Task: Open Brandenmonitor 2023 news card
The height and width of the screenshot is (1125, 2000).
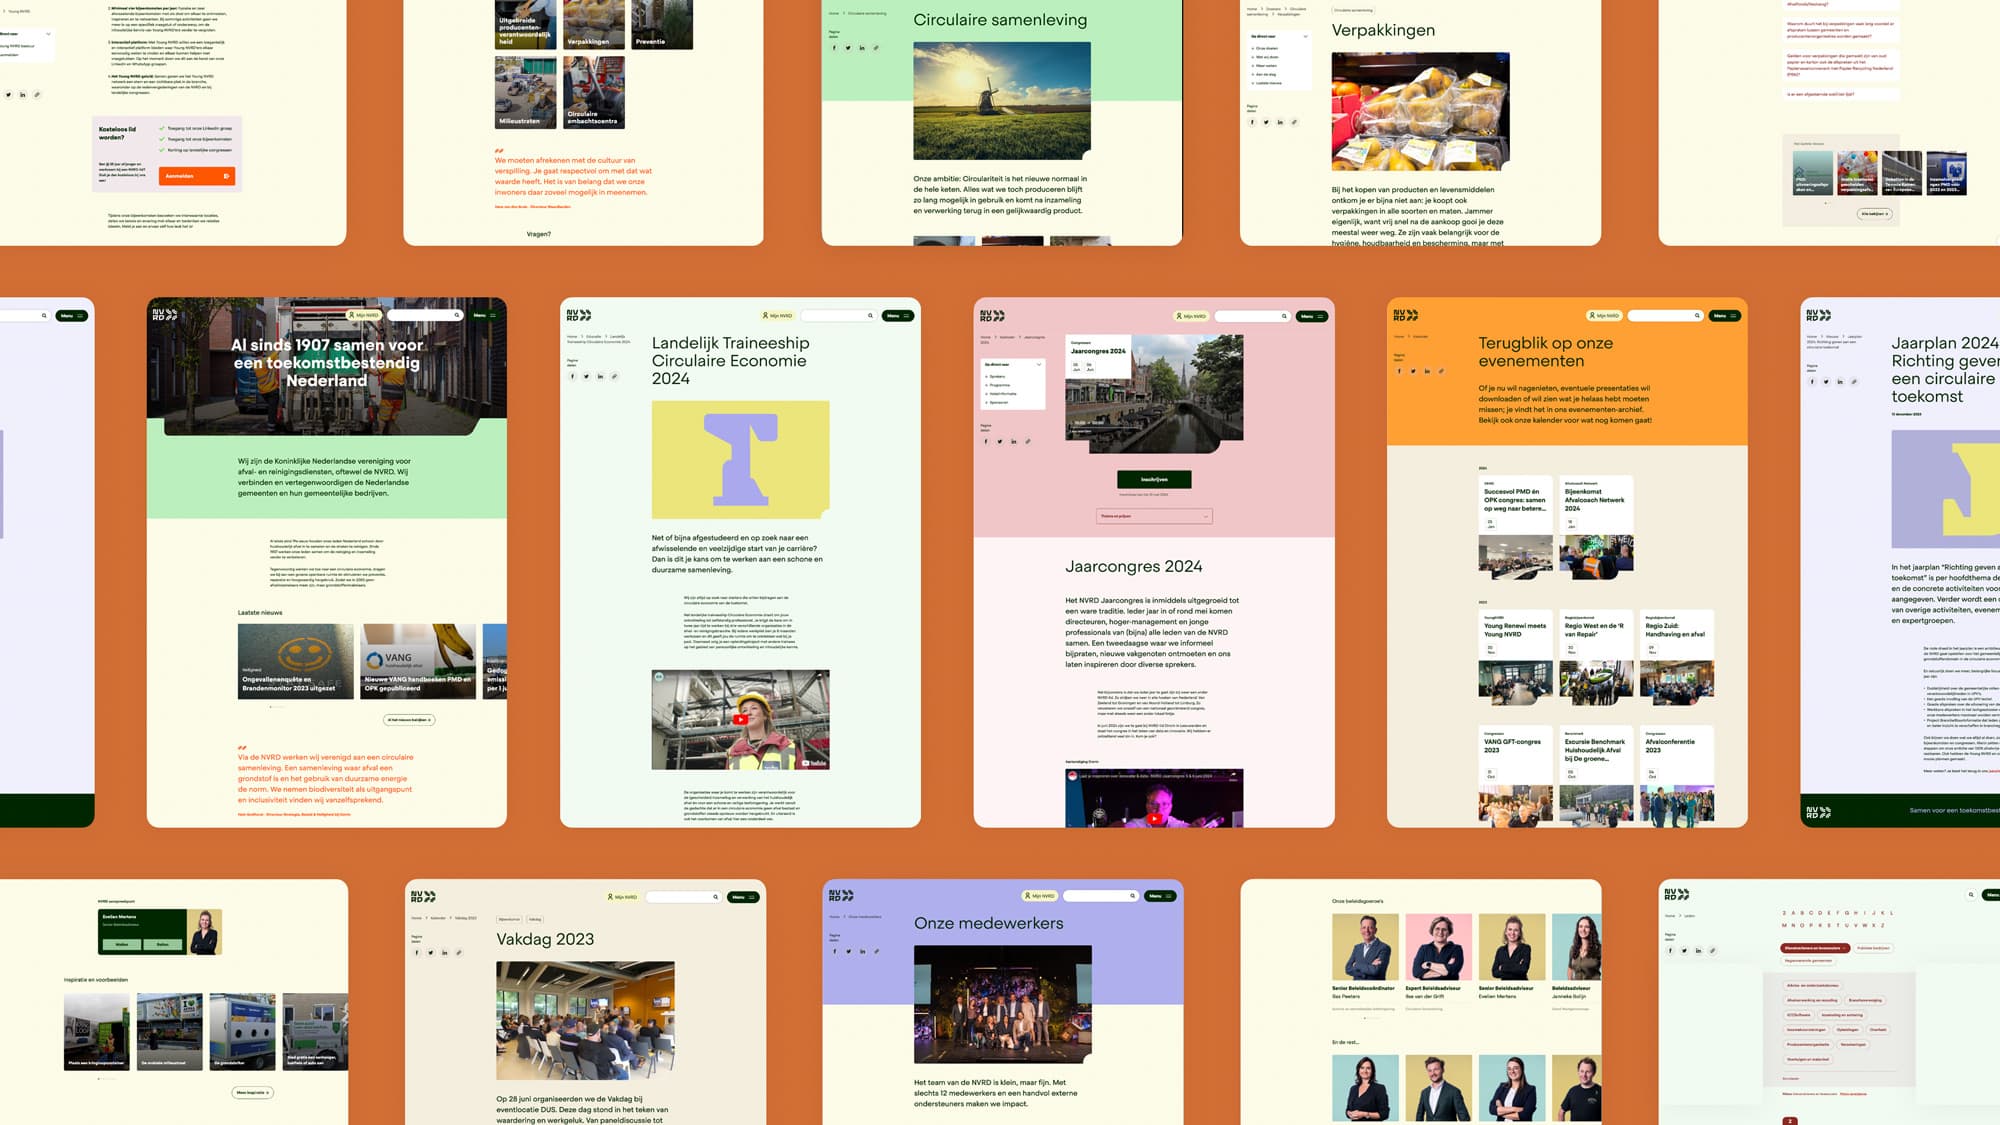Action: click(296, 661)
